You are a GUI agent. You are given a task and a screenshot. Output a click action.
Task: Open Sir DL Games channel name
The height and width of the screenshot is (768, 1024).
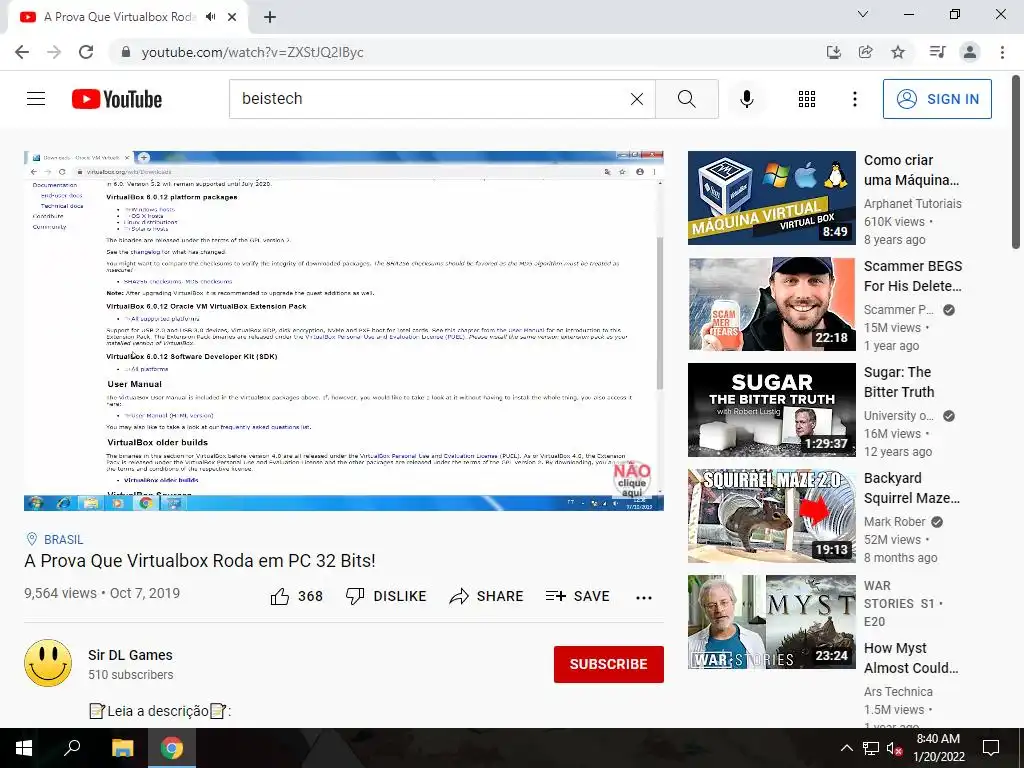[x=131, y=655]
